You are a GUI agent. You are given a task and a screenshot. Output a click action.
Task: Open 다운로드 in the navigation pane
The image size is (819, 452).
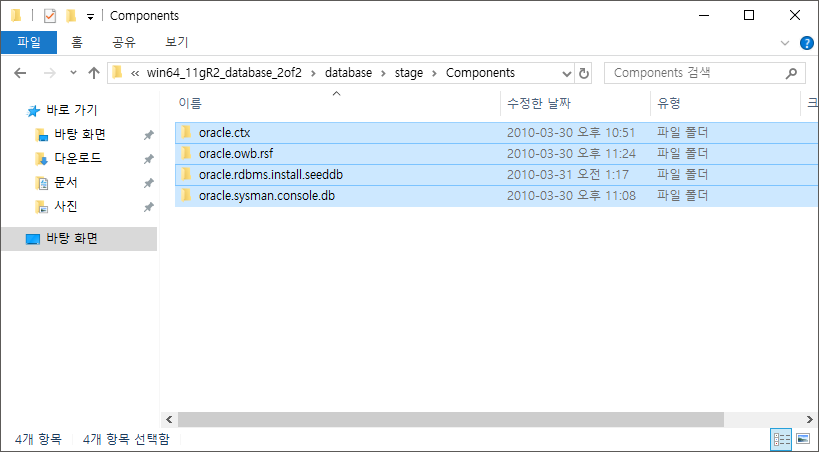point(78,158)
